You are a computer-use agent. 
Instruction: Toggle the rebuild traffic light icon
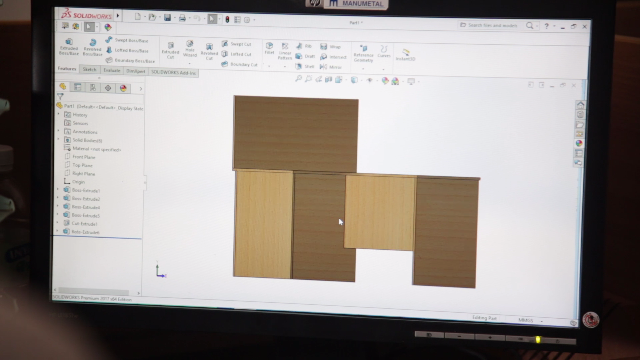(227, 19)
